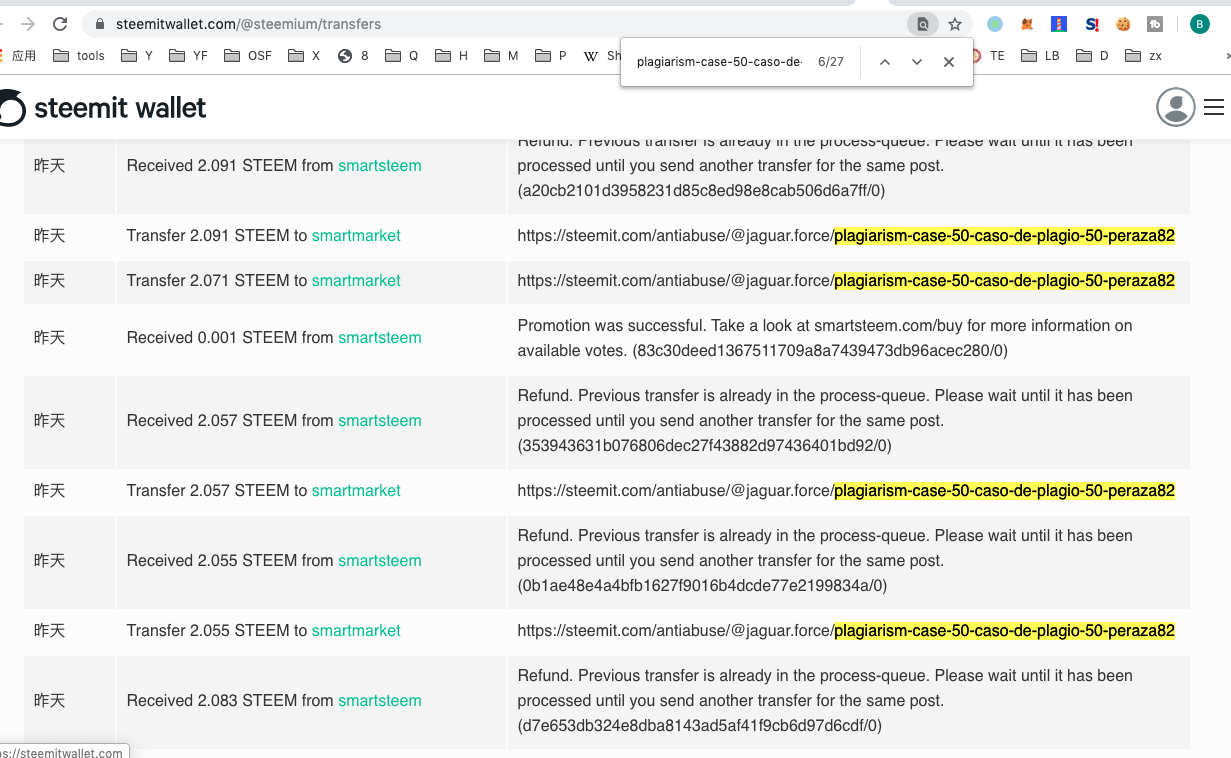Open the Wikipedia W bookmark
Screen dimensions: 1231x758
point(602,56)
